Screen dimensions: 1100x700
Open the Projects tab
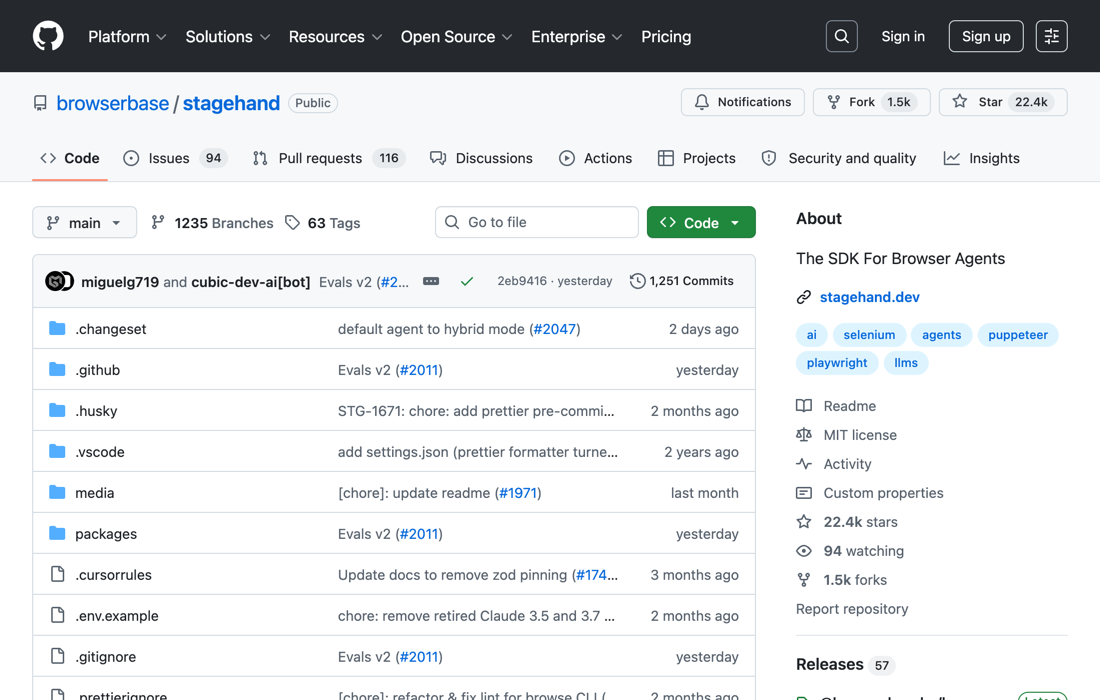click(x=697, y=159)
